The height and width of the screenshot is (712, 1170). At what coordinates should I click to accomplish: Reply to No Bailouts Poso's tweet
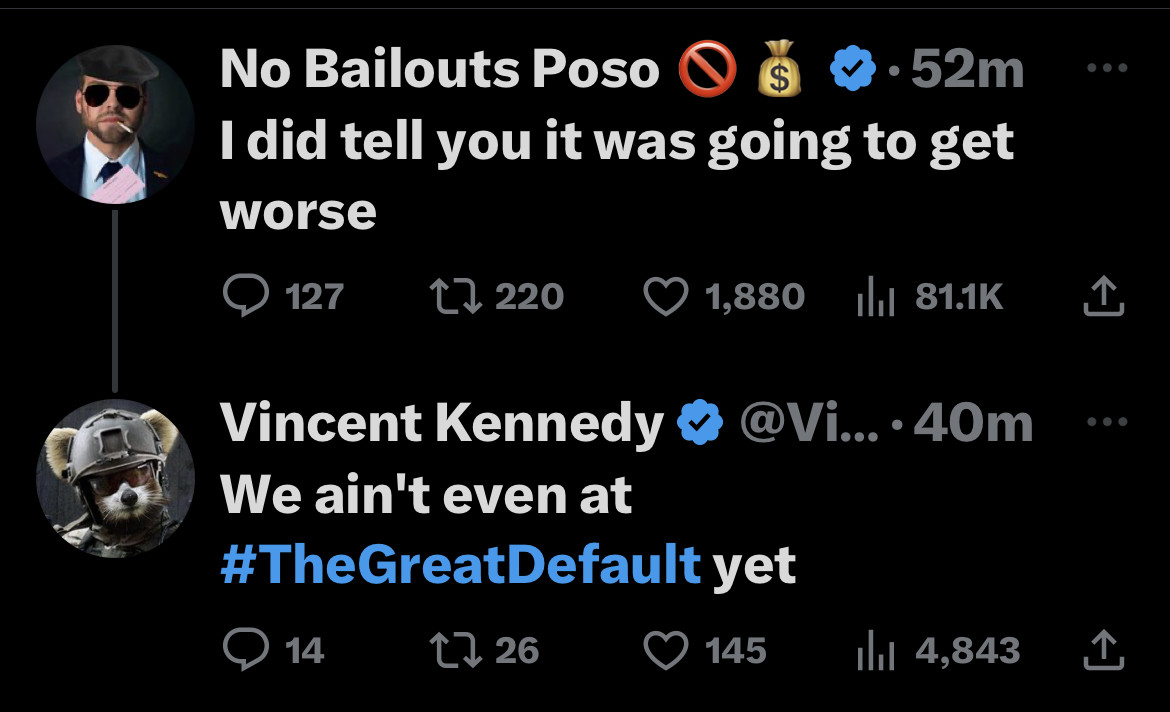tap(241, 295)
